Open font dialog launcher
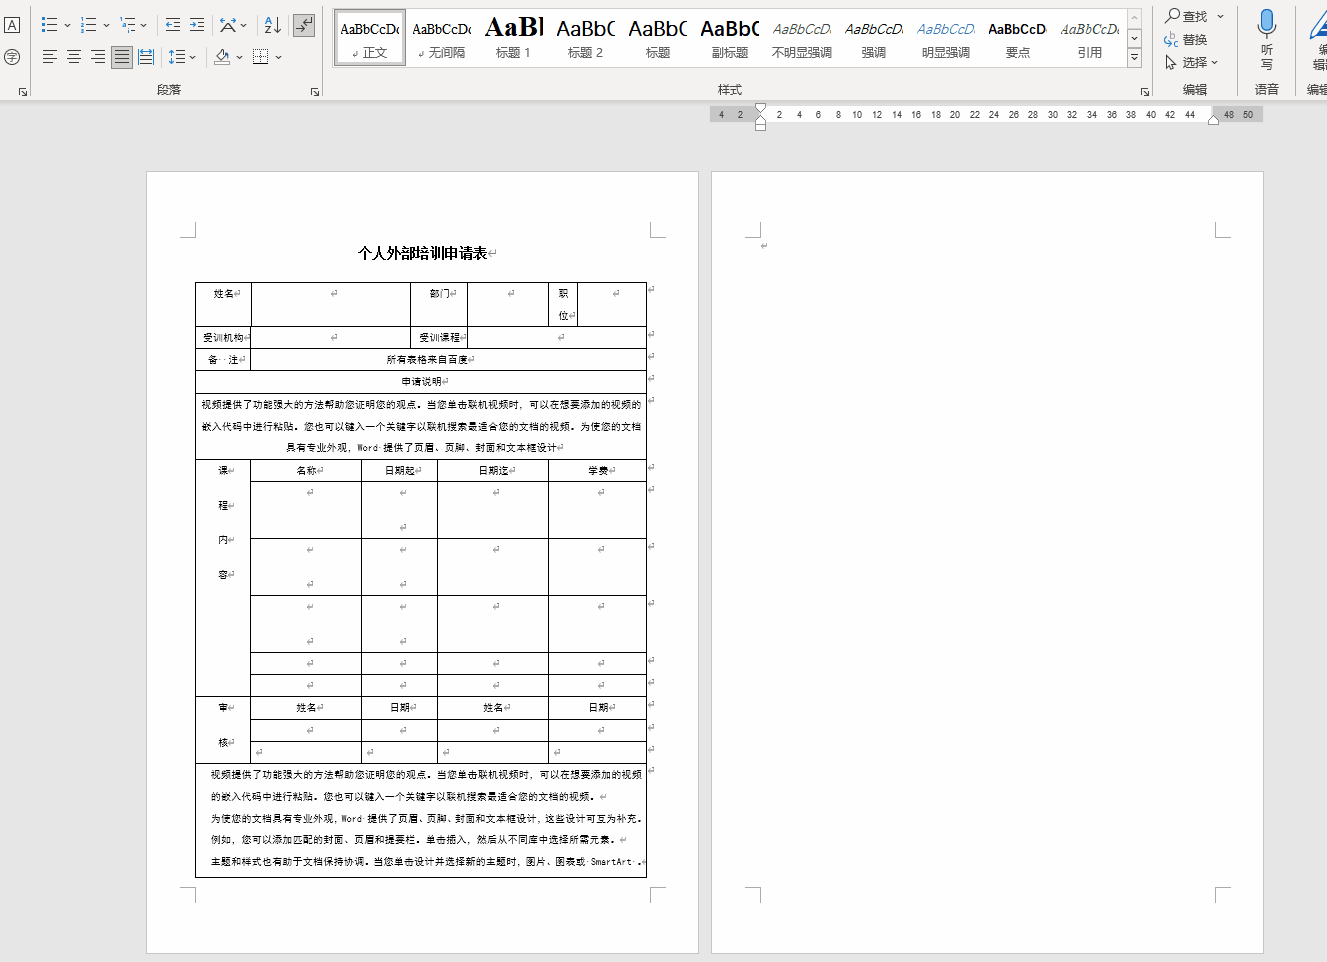Viewport: 1327px width, 962px height. coord(22,92)
